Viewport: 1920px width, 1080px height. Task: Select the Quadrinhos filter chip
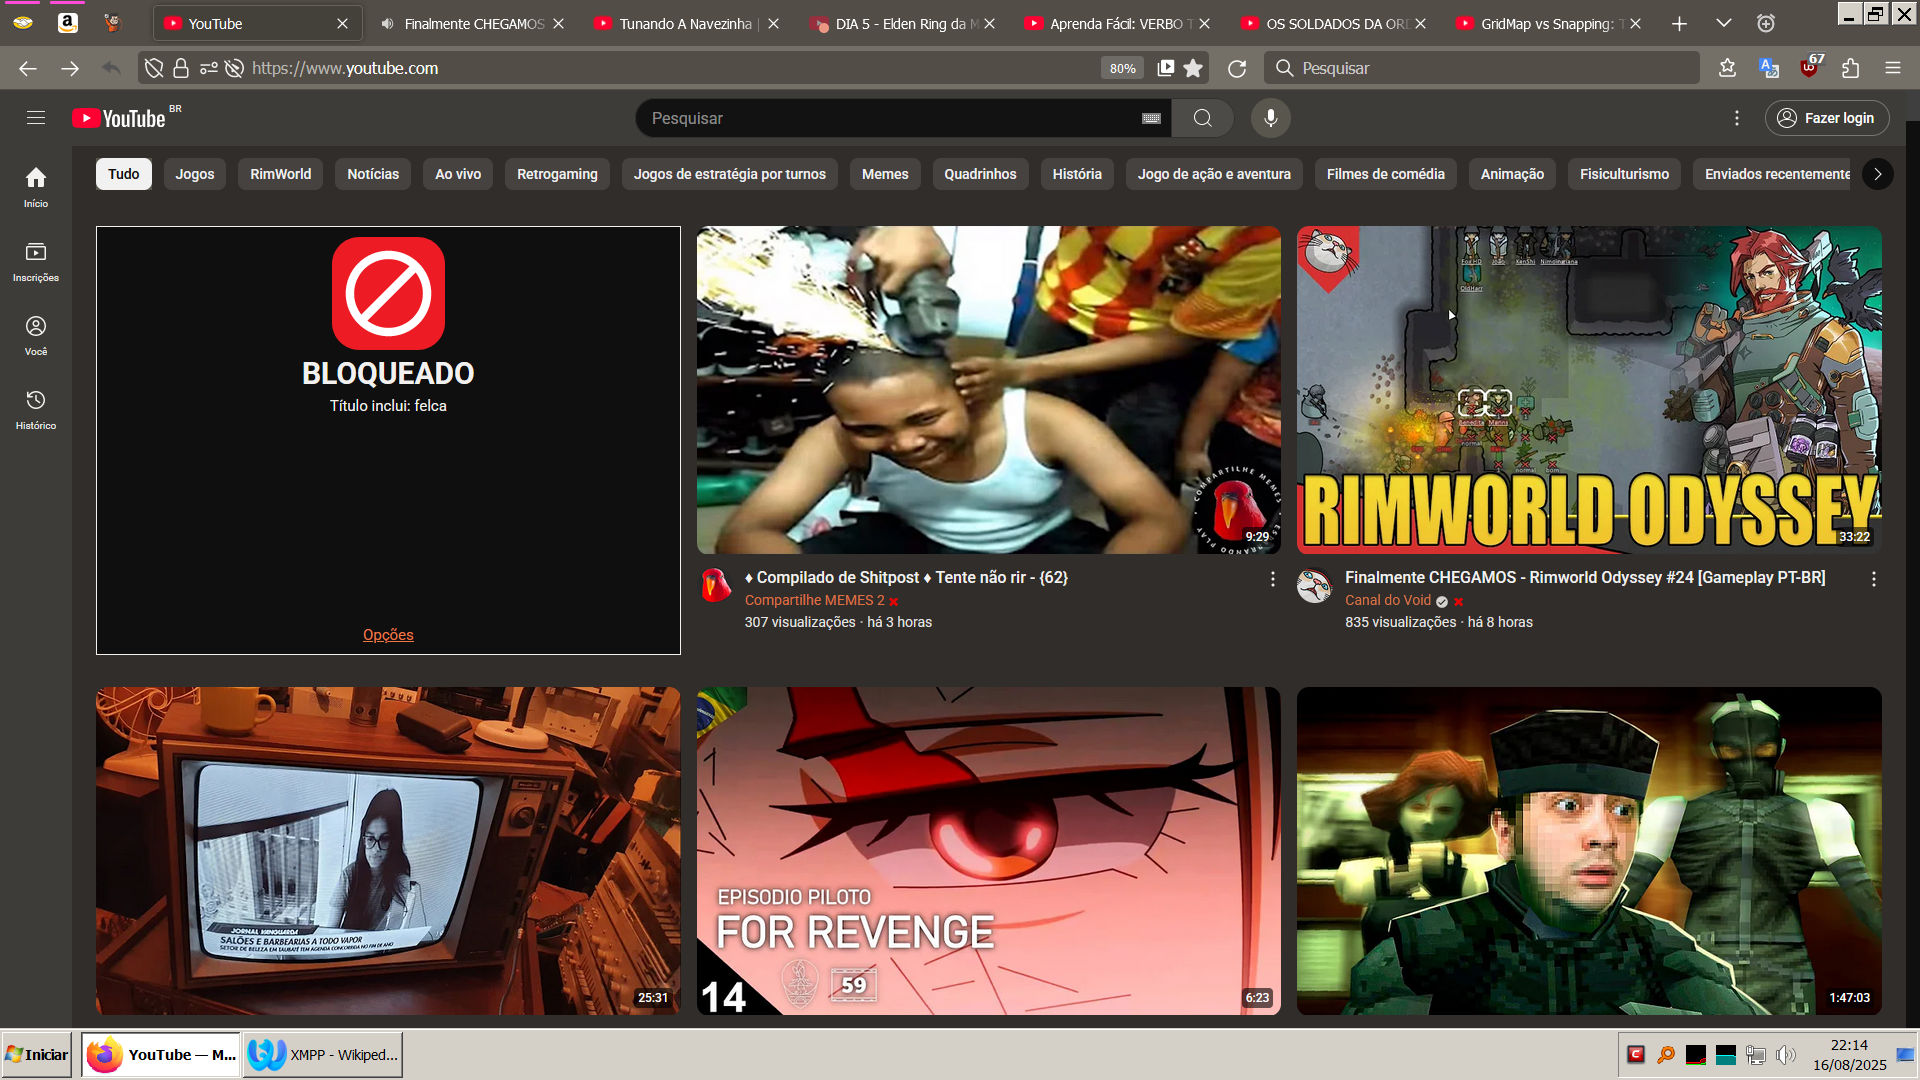point(980,174)
